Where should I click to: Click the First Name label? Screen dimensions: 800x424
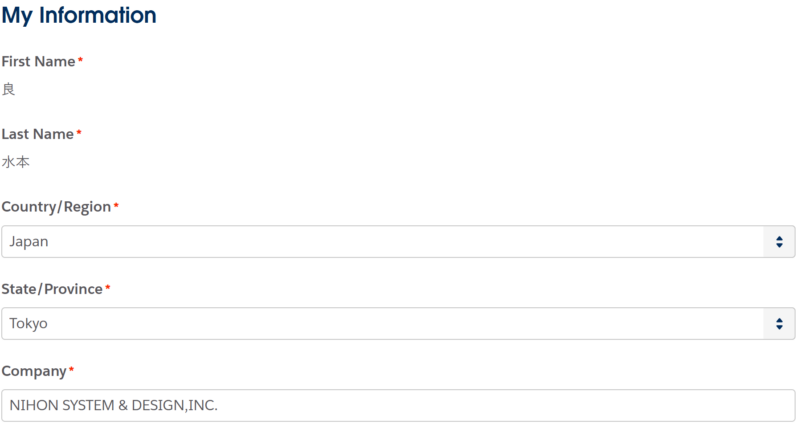coord(38,62)
